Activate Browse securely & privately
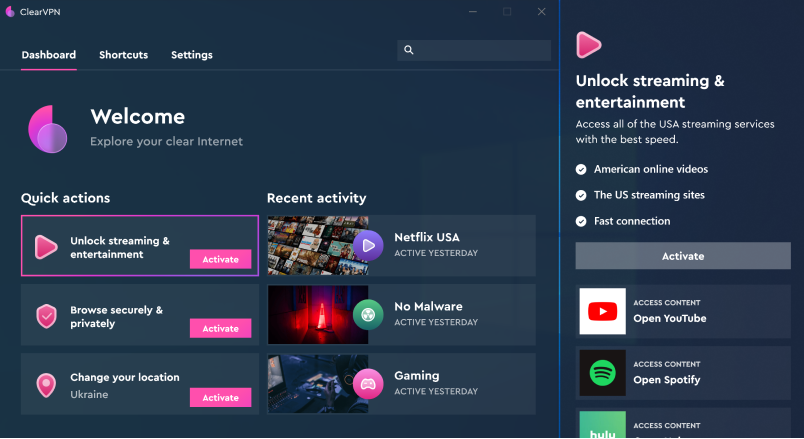804x439 pixels. point(220,328)
